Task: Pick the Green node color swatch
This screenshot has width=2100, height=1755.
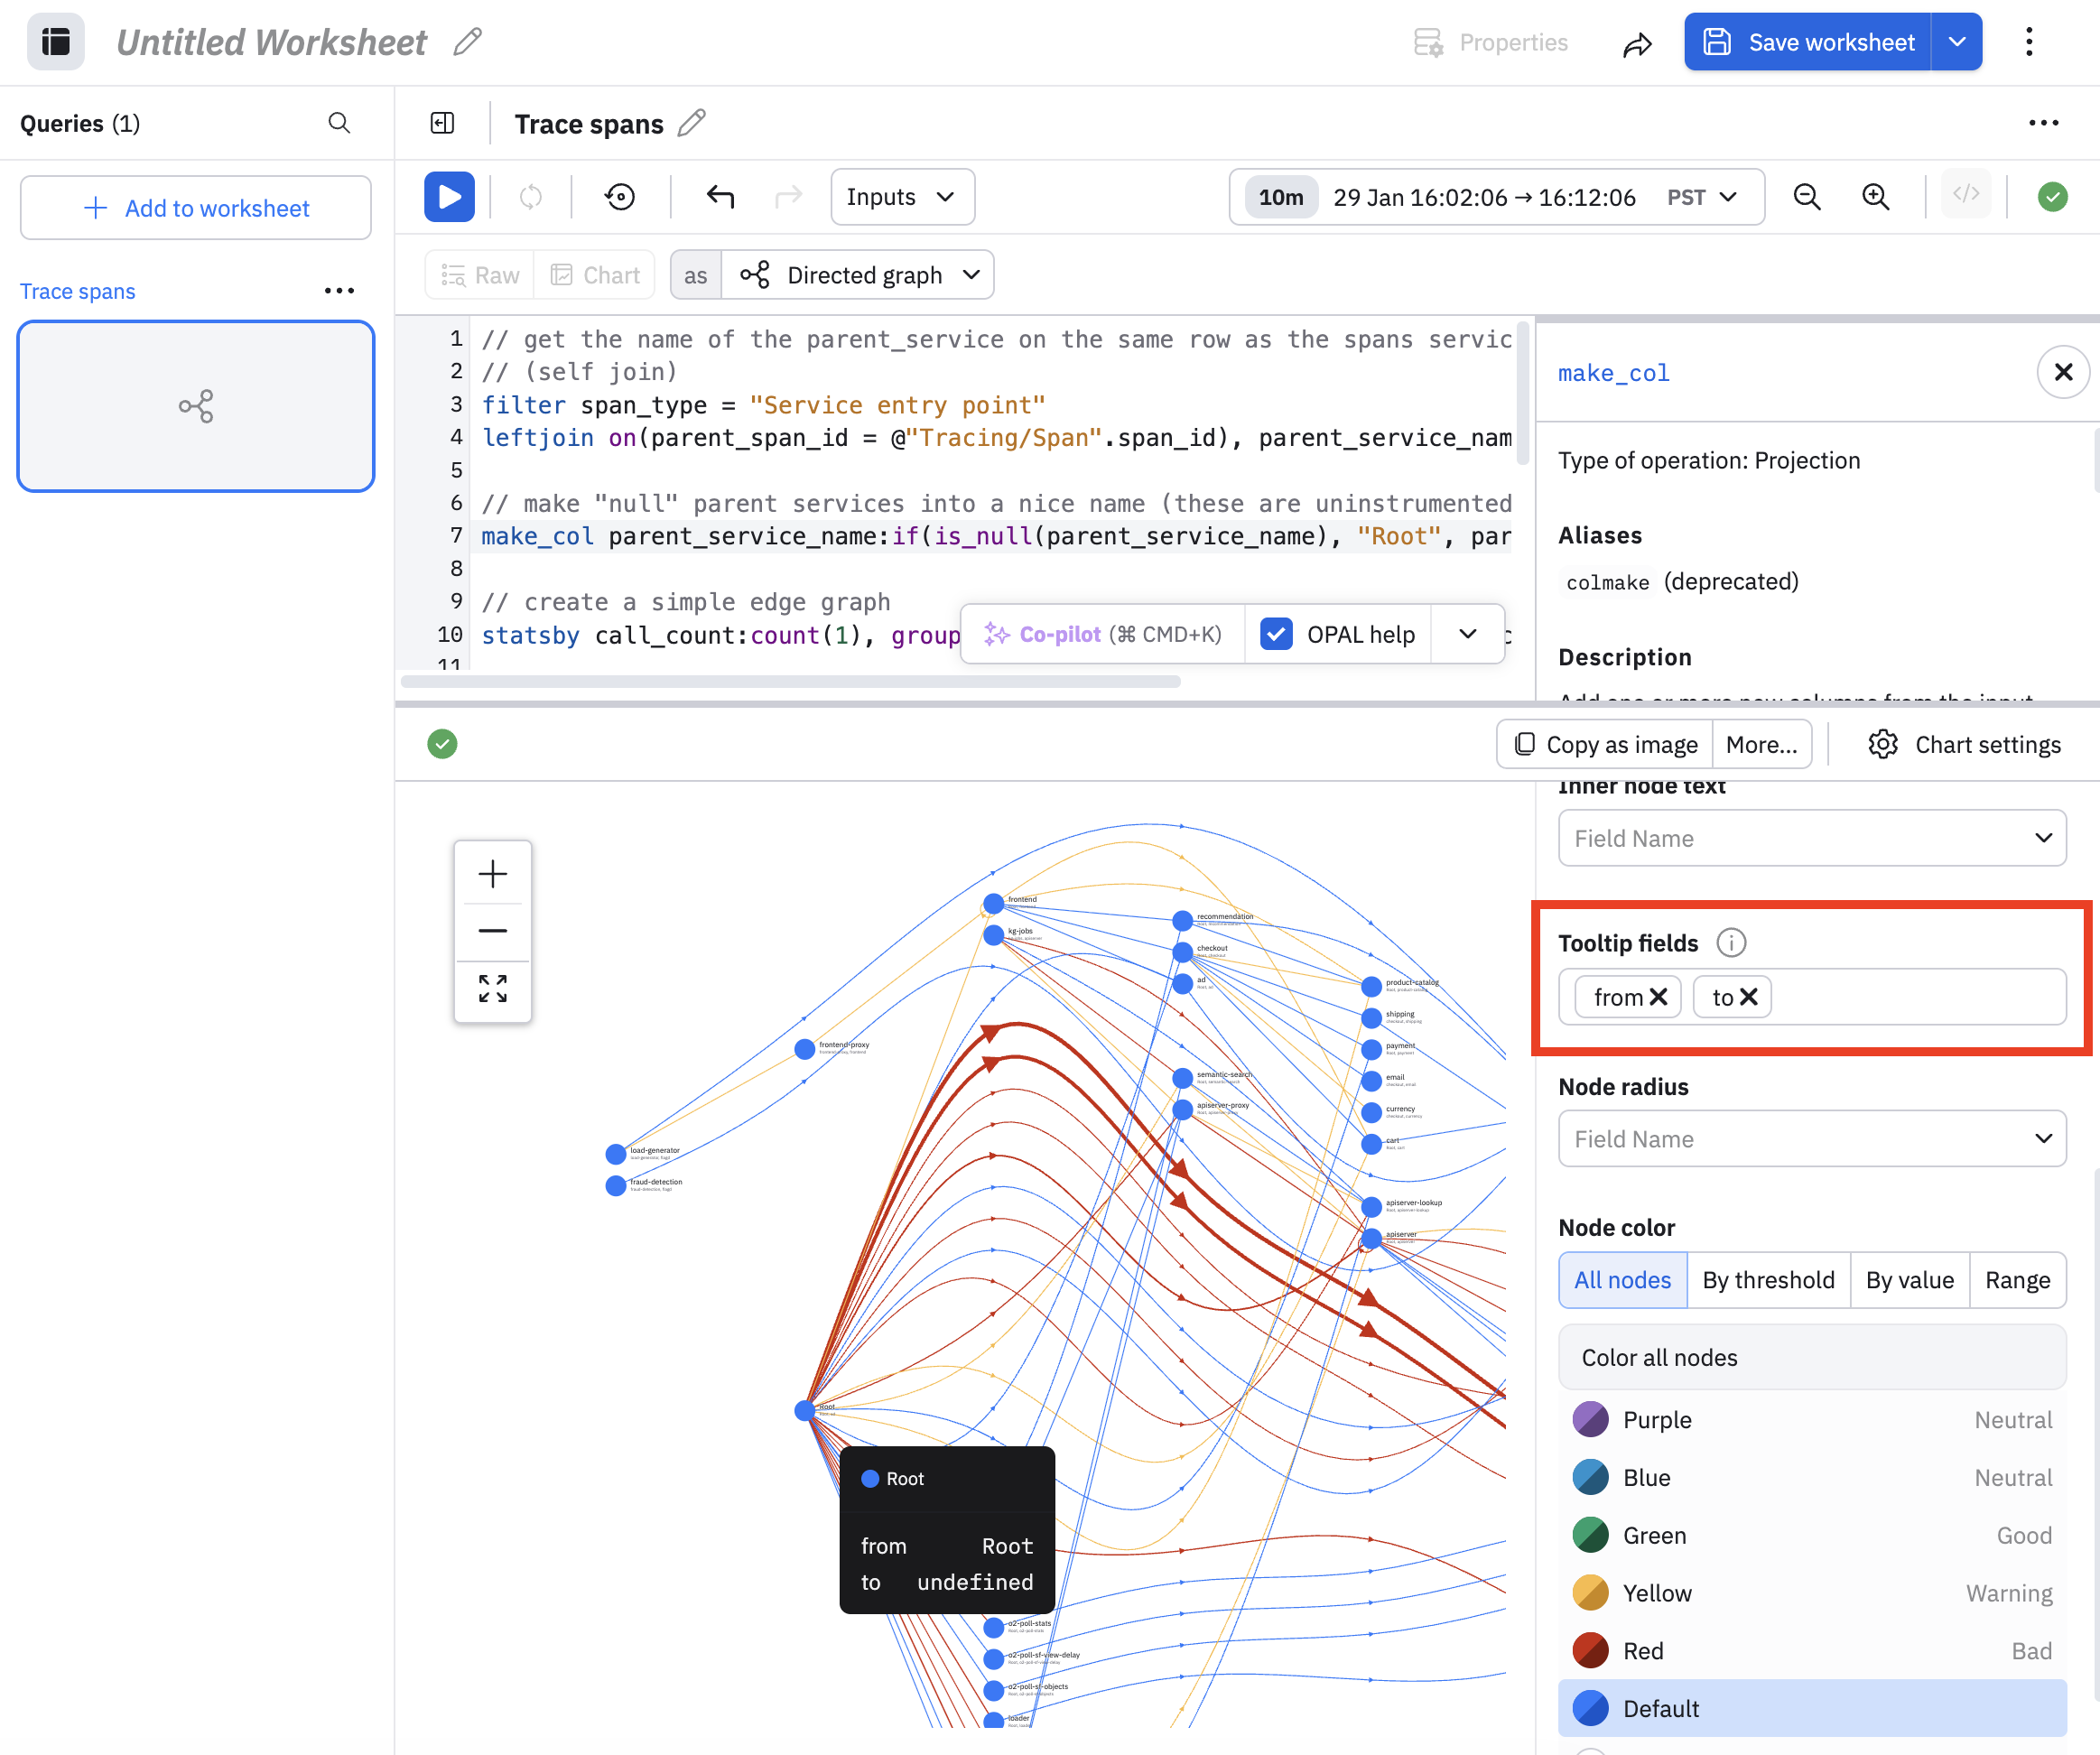Action: click(1590, 1535)
